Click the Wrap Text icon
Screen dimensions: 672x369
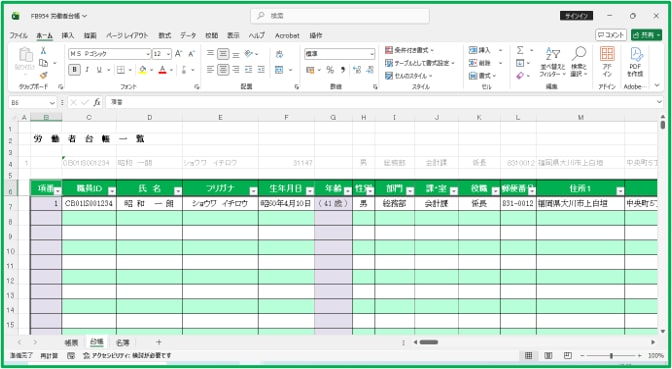click(279, 54)
